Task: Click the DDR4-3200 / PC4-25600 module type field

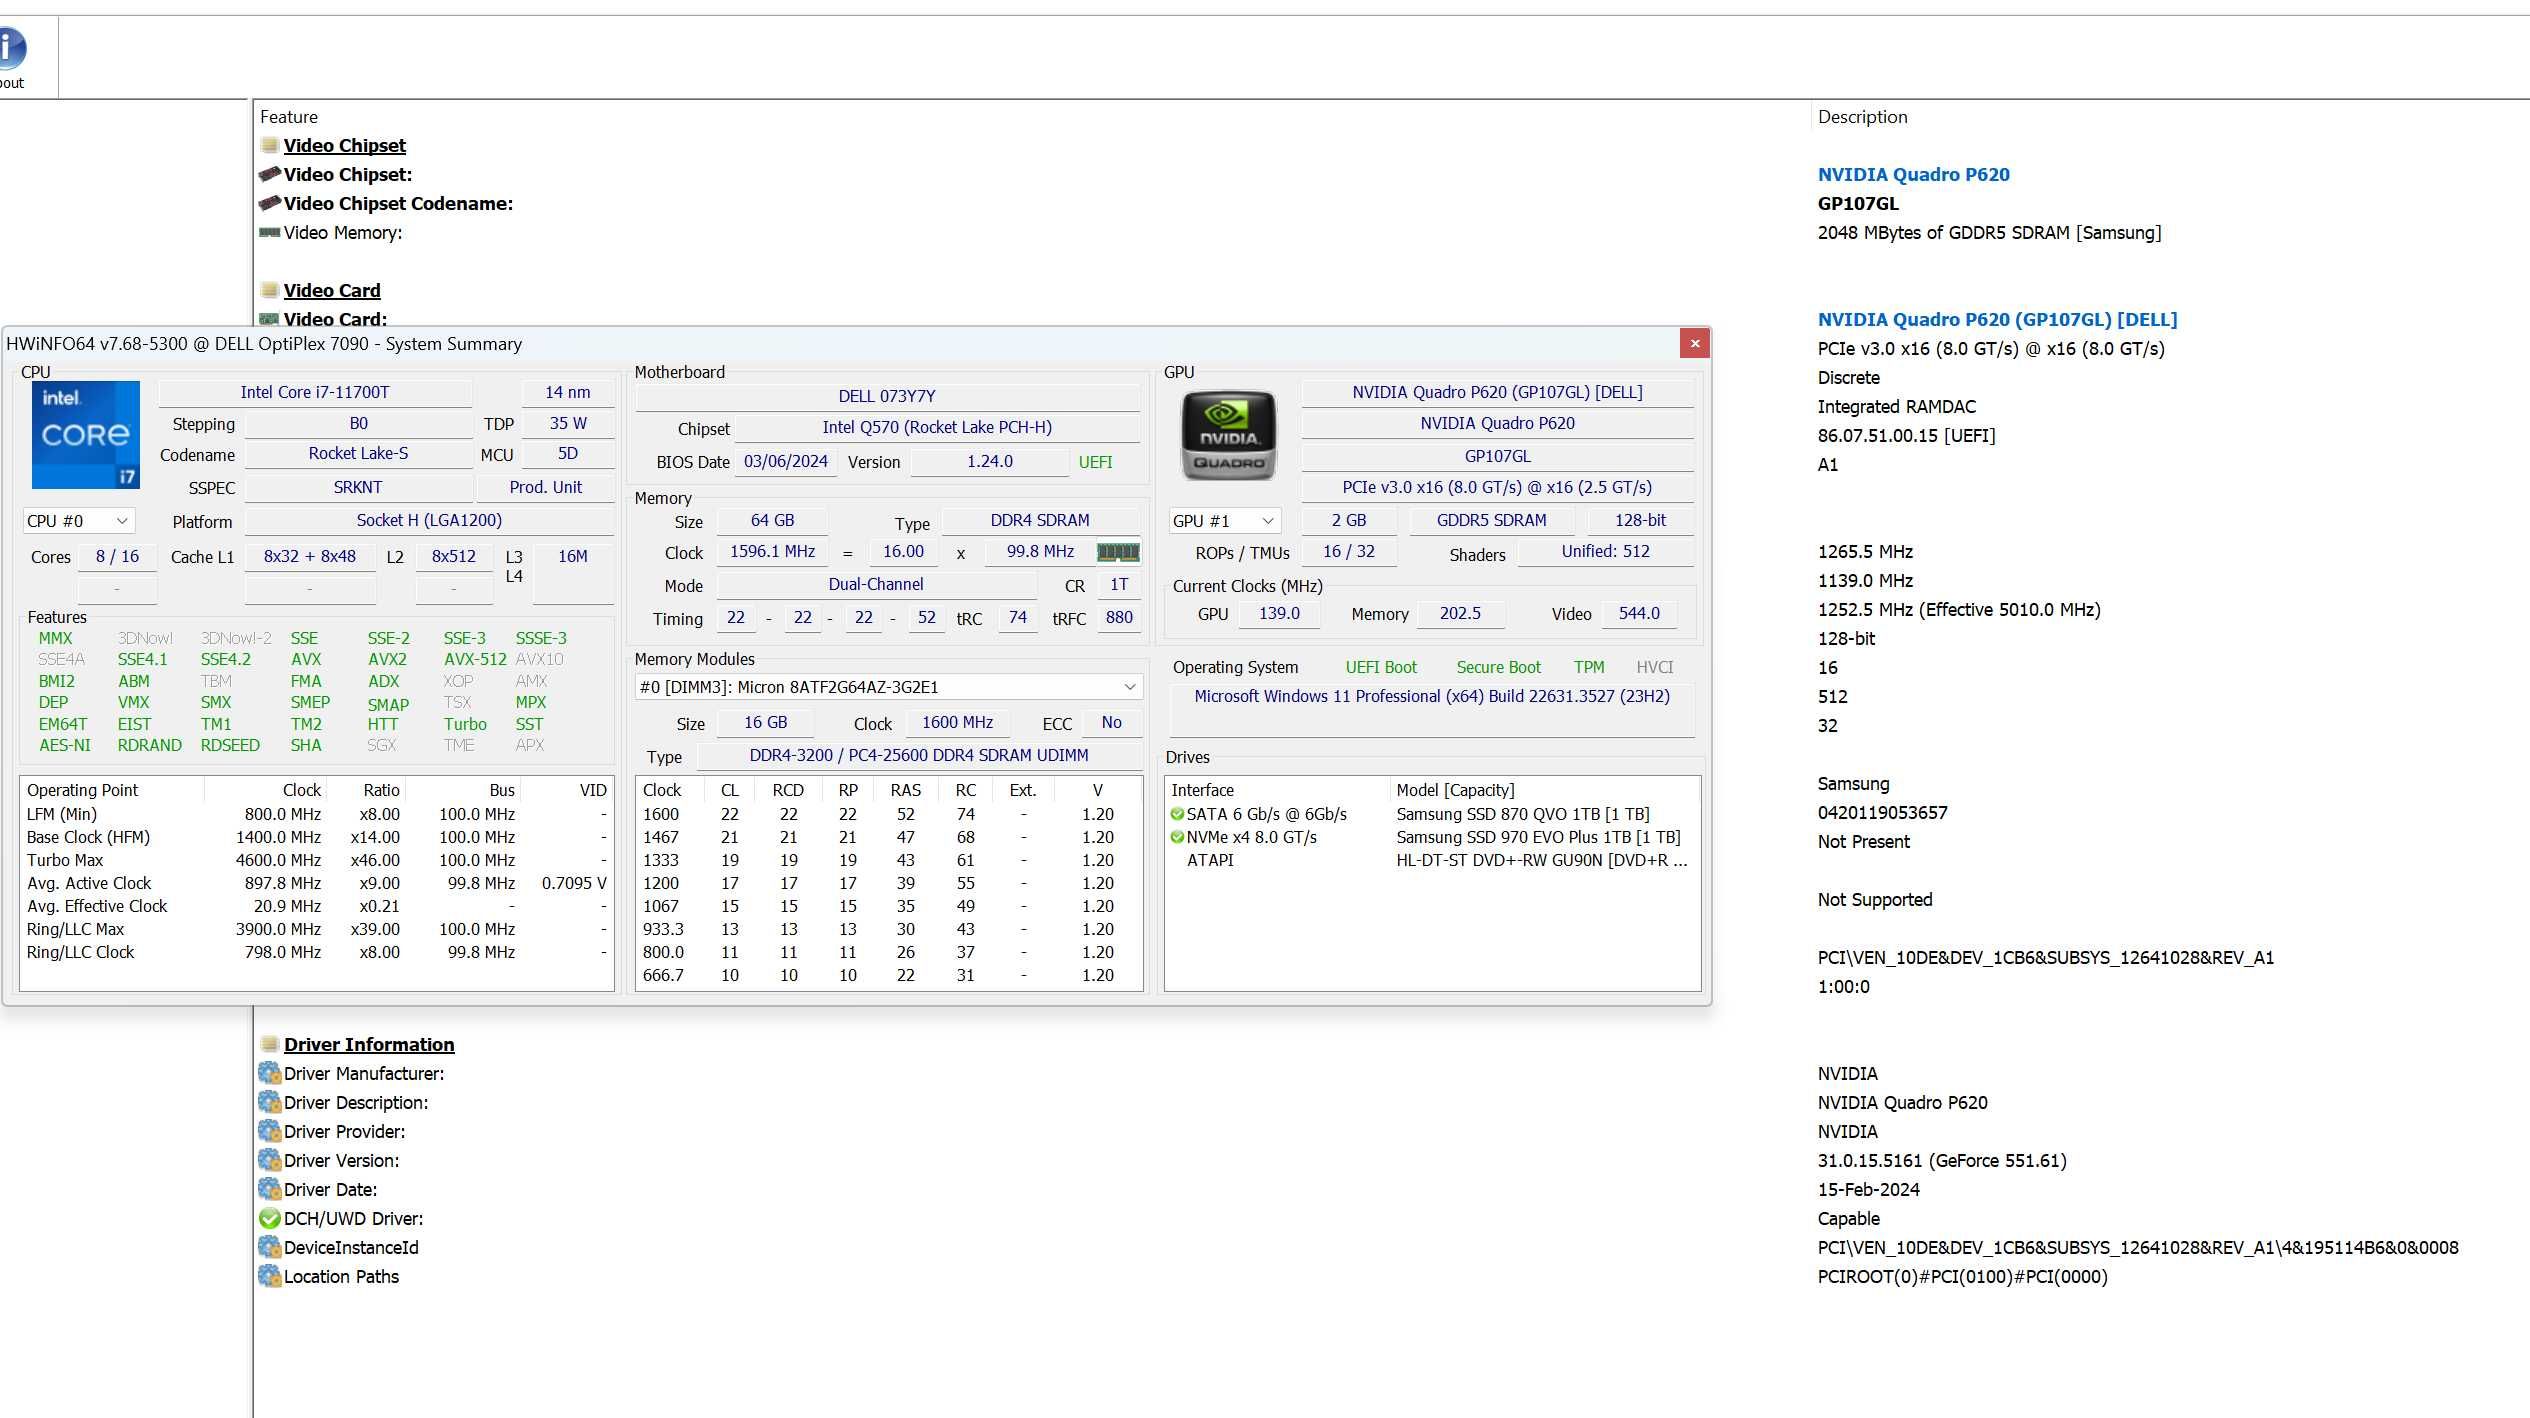Action: click(x=919, y=755)
